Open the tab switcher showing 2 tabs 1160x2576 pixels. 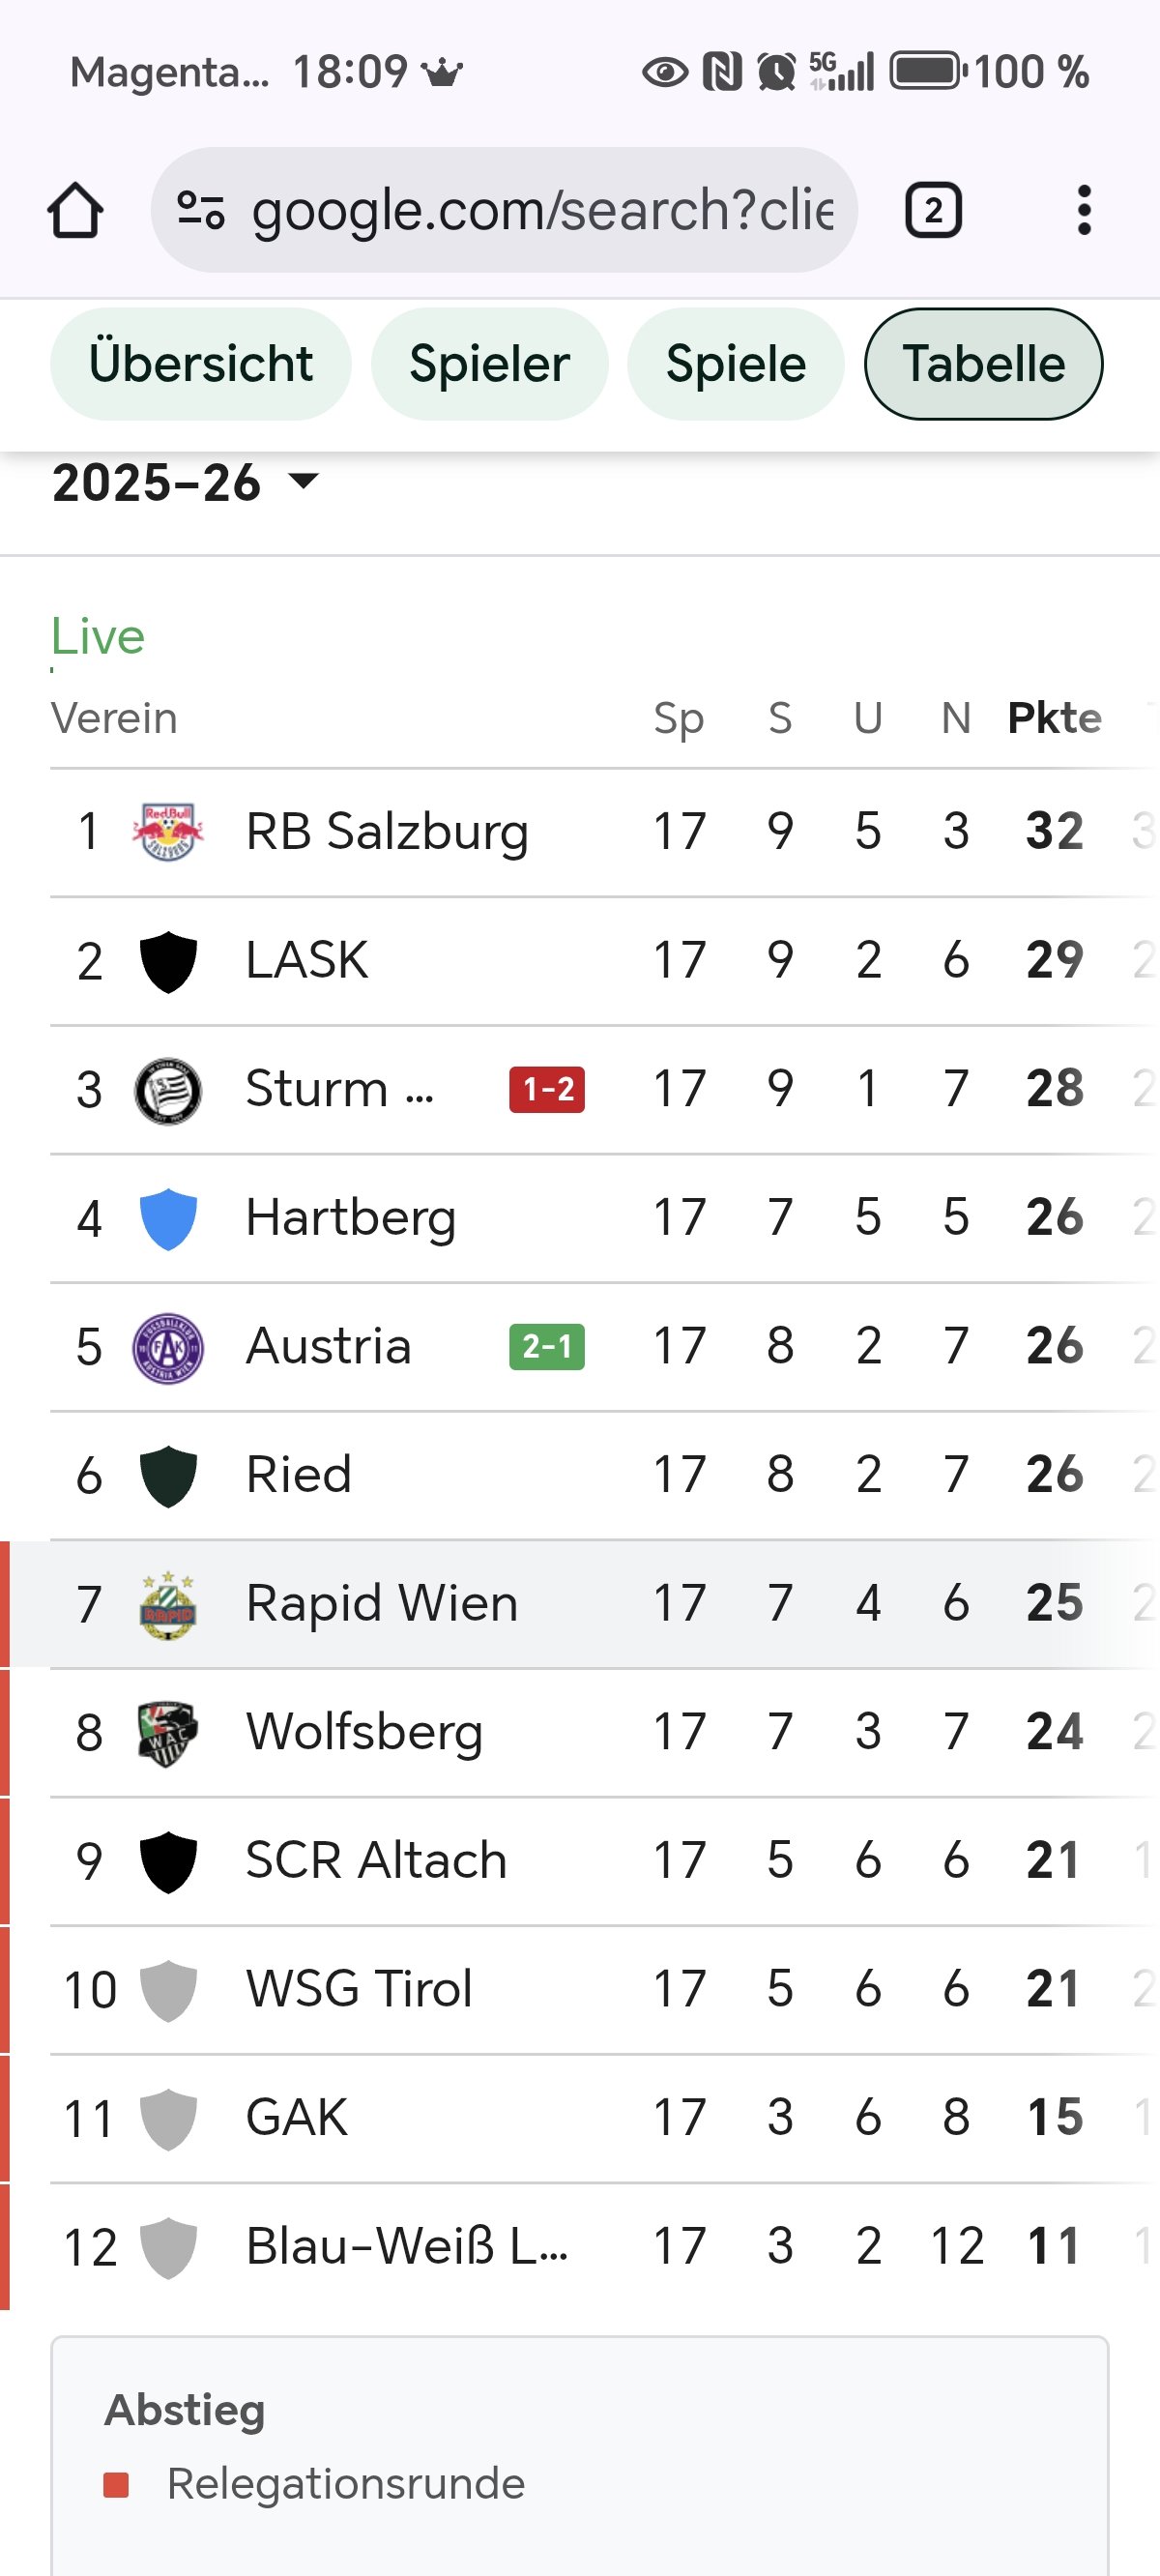coord(932,211)
